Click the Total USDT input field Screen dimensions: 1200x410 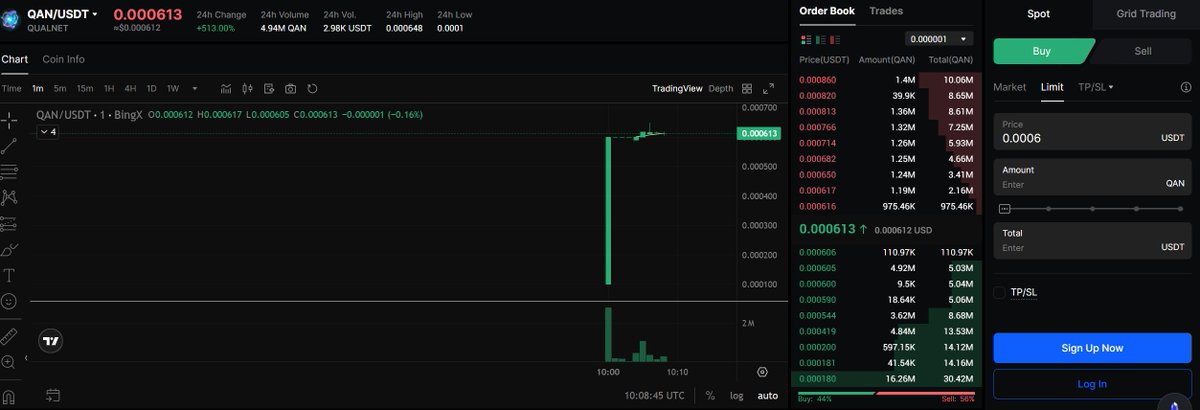(x=1092, y=240)
